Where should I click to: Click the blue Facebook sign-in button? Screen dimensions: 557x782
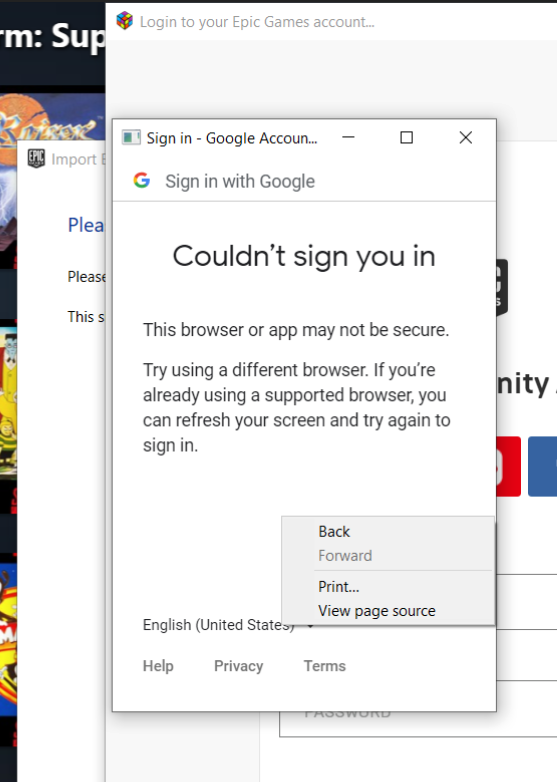pyautogui.click(x=543, y=466)
